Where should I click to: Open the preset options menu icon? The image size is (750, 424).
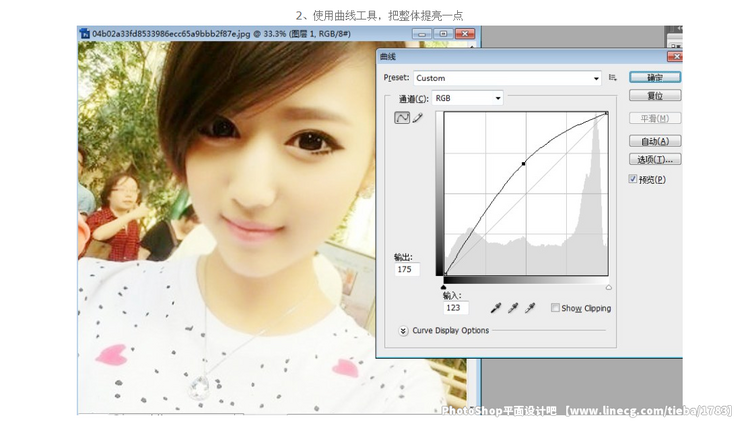[613, 78]
